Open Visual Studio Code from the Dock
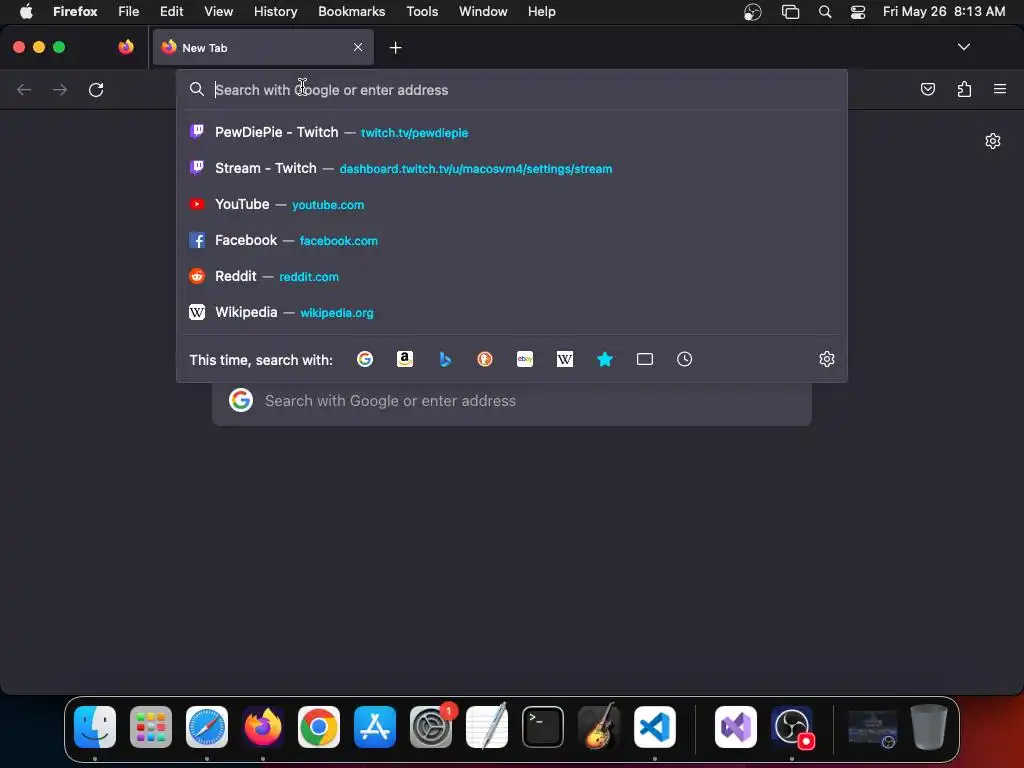This screenshot has height=768, width=1024. click(655, 727)
